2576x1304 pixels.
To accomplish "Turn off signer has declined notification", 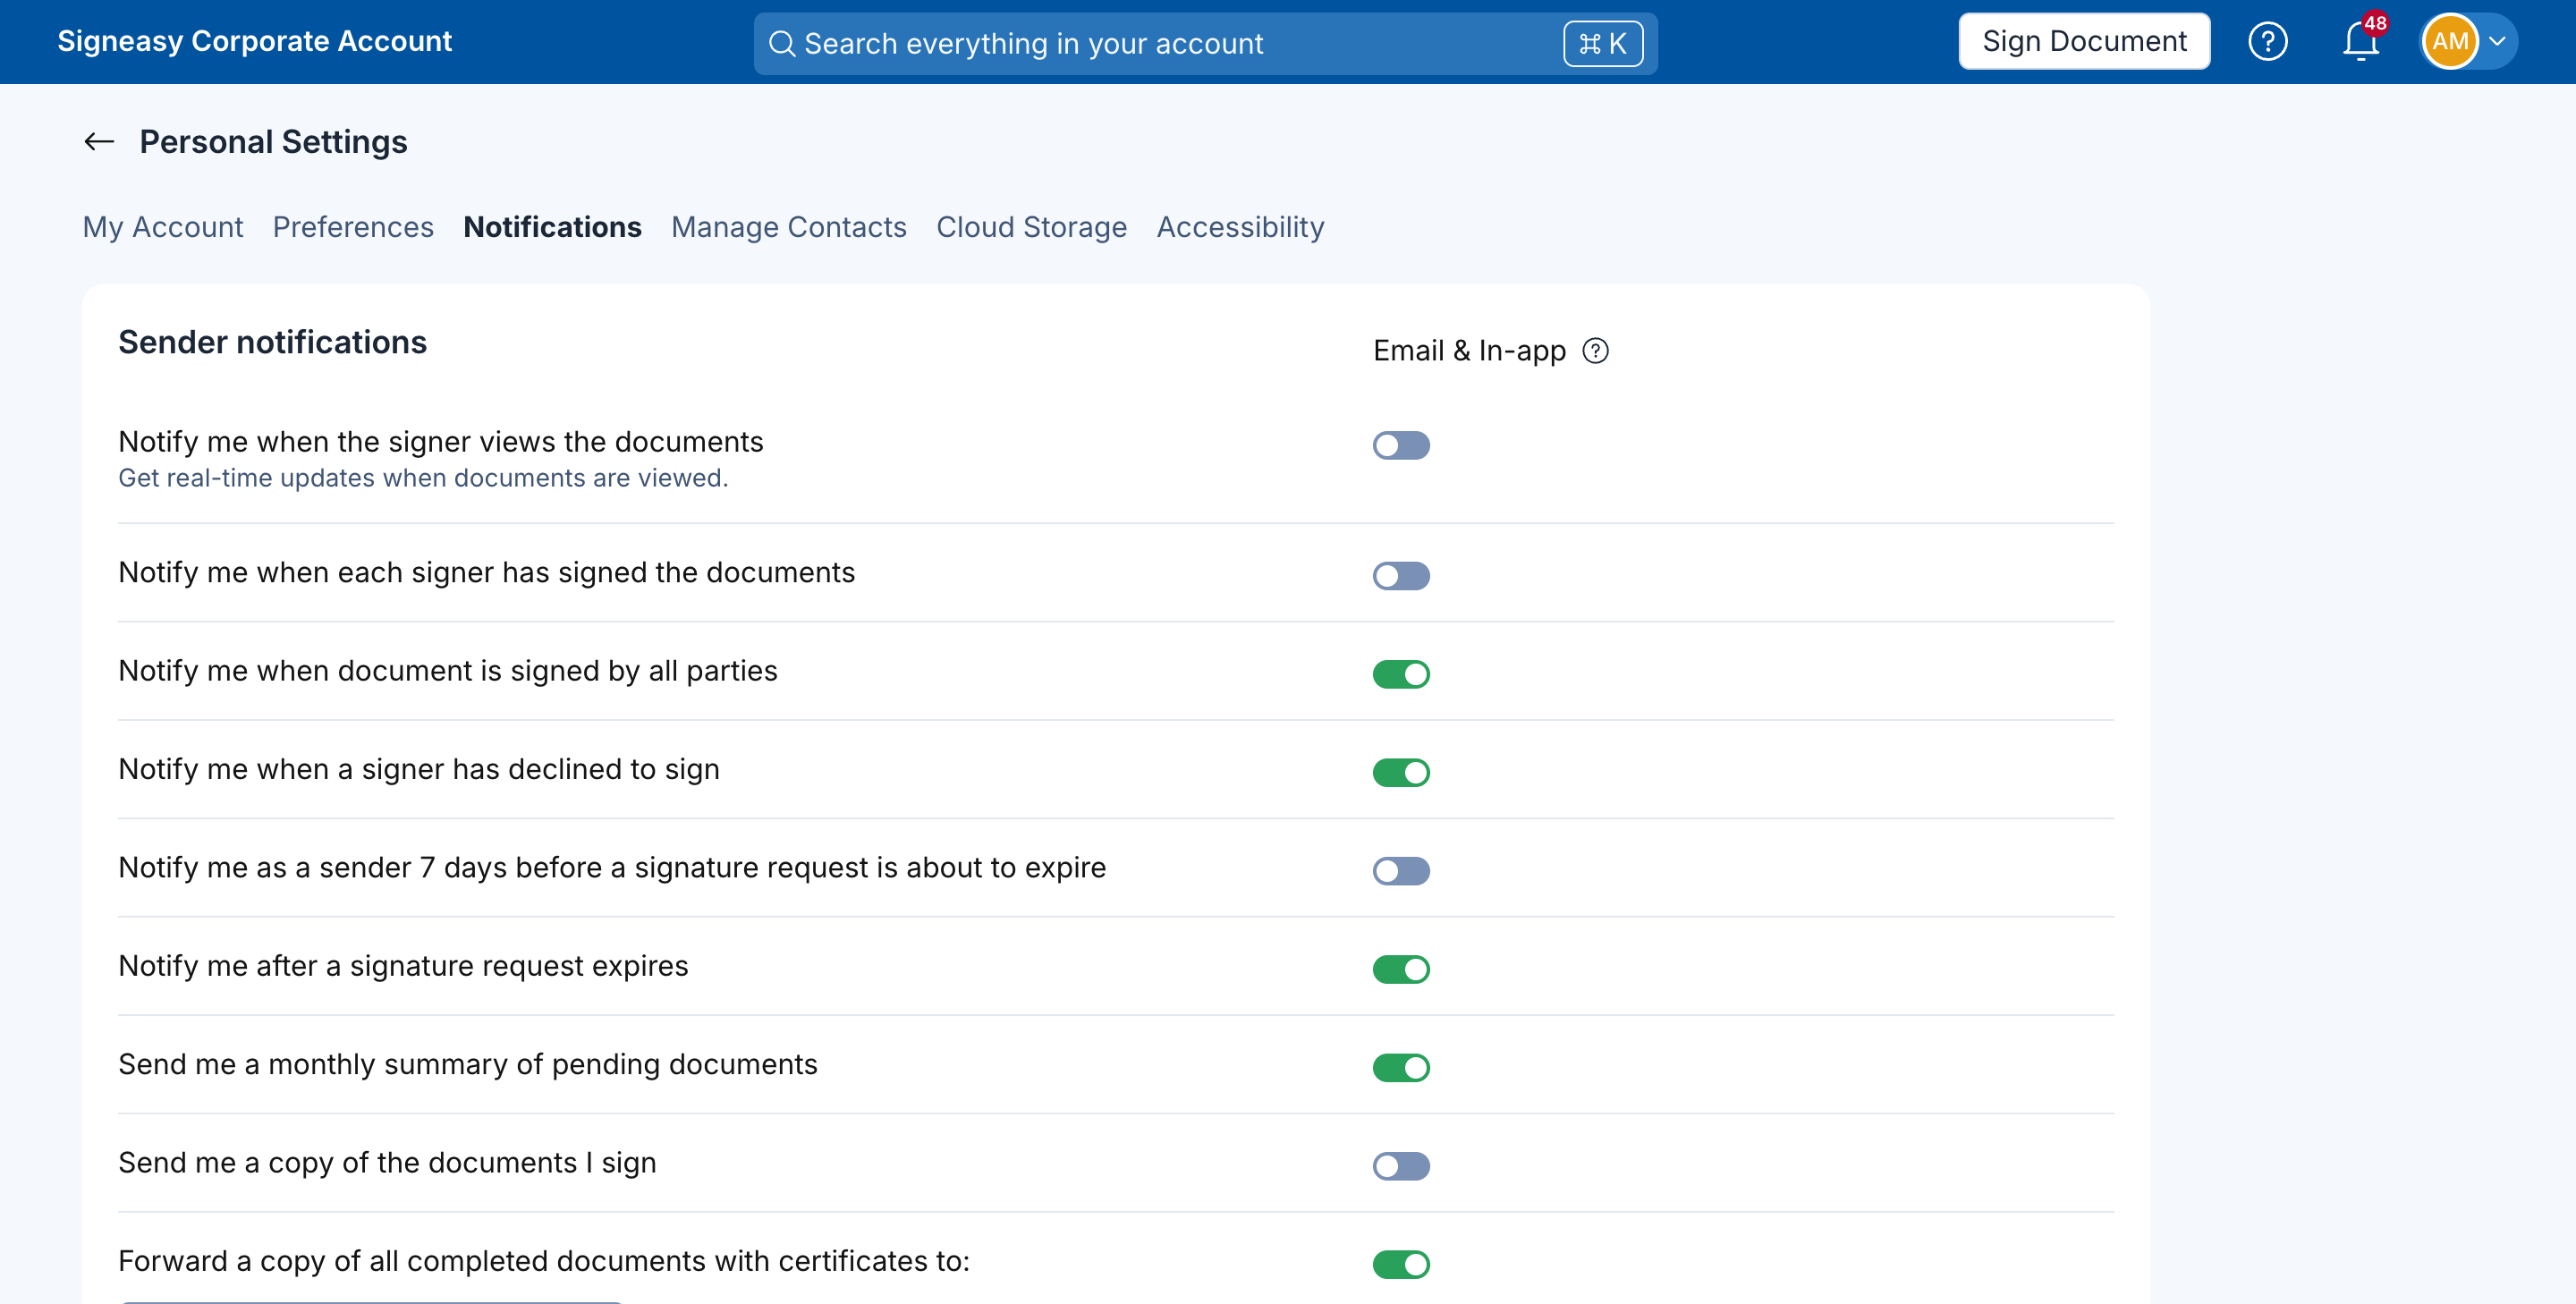I will coord(1401,772).
